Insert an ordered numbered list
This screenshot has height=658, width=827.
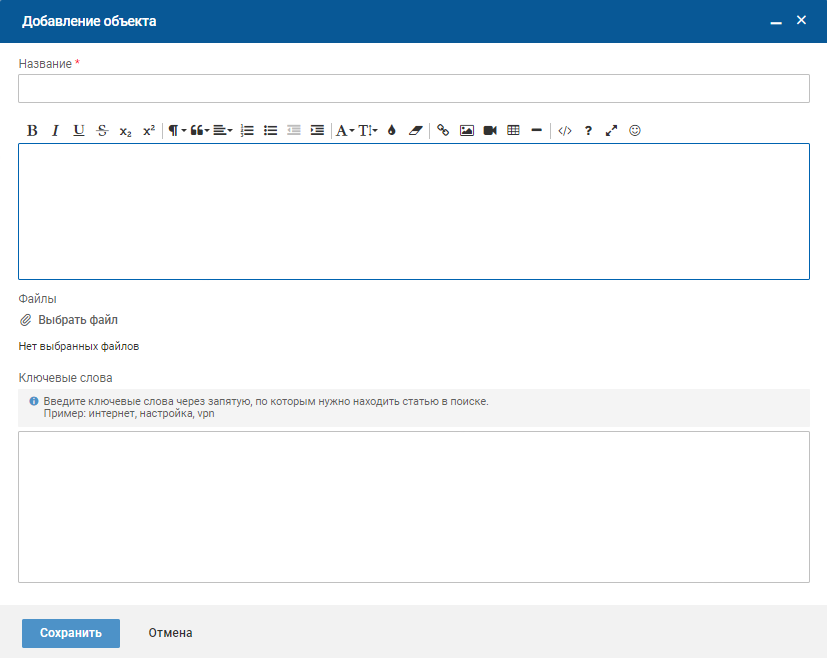click(x=247, y=130)
